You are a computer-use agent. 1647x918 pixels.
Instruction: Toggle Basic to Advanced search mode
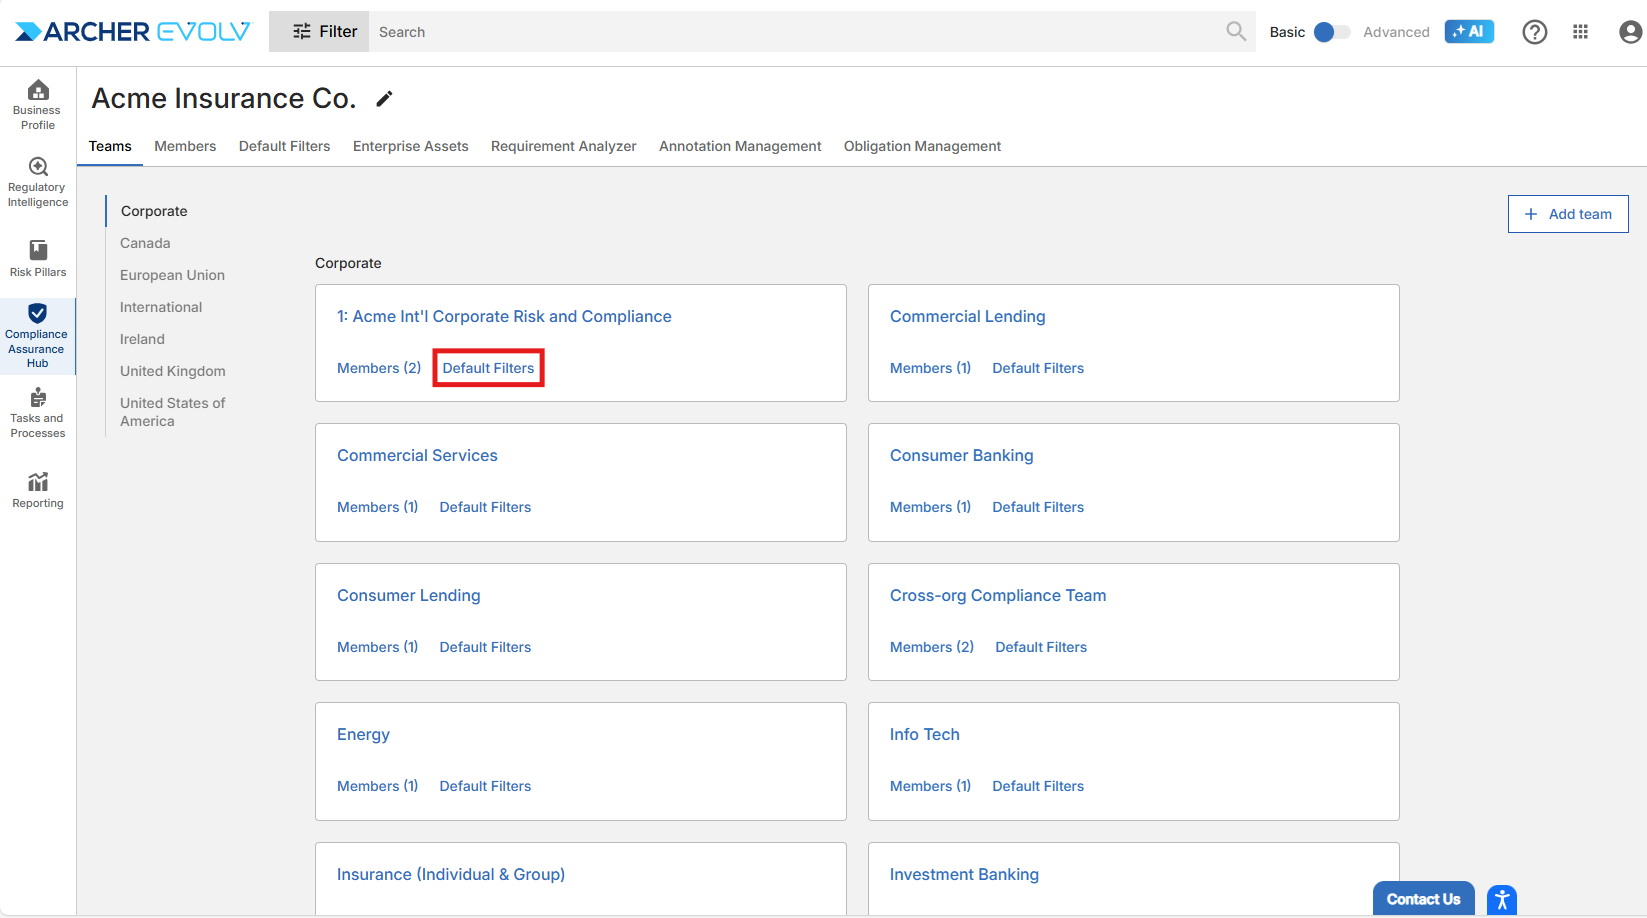tap(1331, 32)
